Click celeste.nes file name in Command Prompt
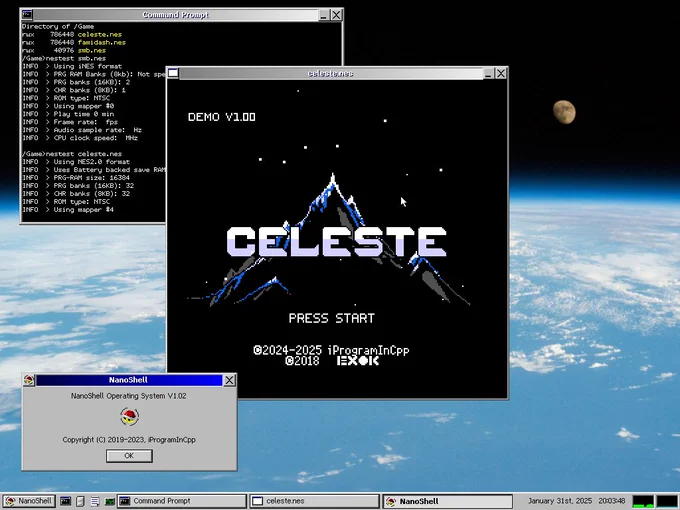The image size is (680, 510). point(100,34)
